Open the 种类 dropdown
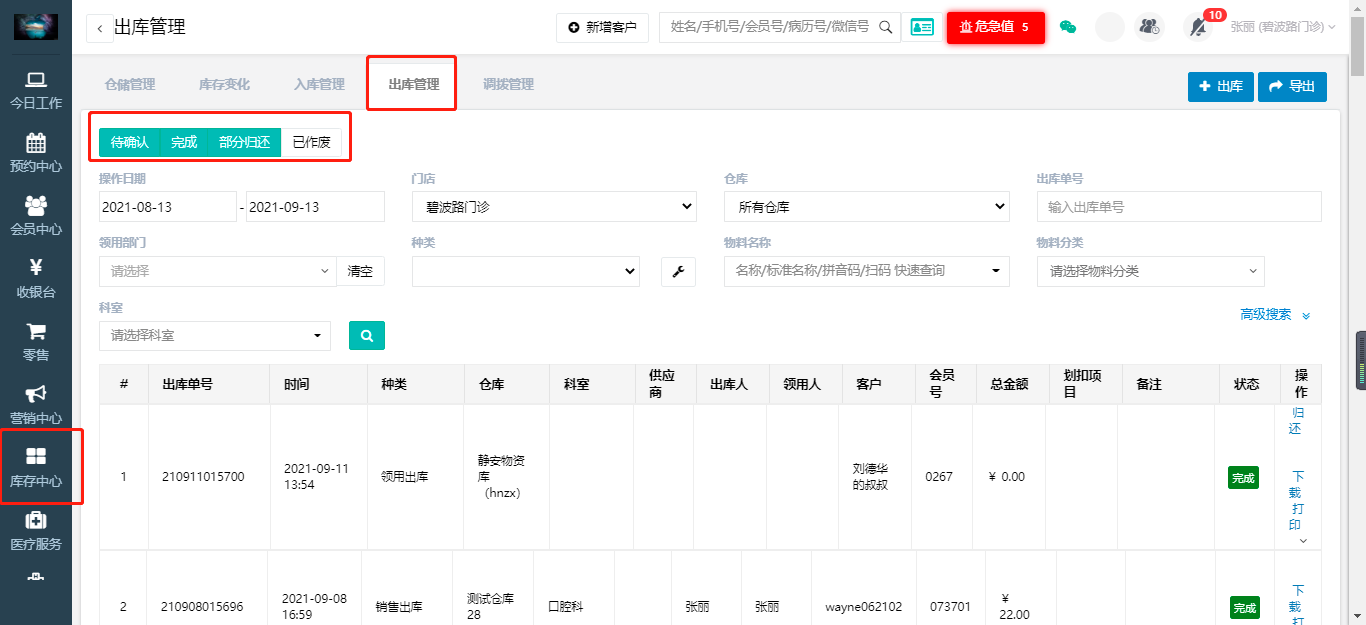1366x625 pixels. (x=526, y=271)
